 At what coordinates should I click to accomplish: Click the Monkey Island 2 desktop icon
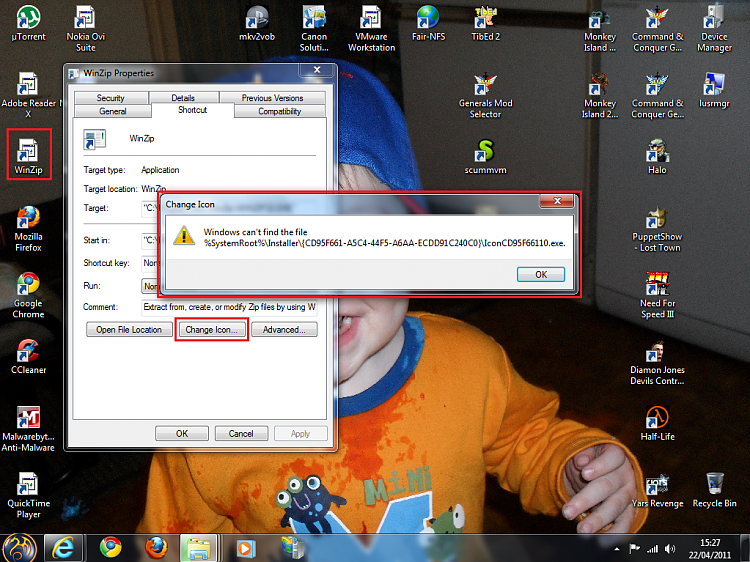tap(600, 96)
